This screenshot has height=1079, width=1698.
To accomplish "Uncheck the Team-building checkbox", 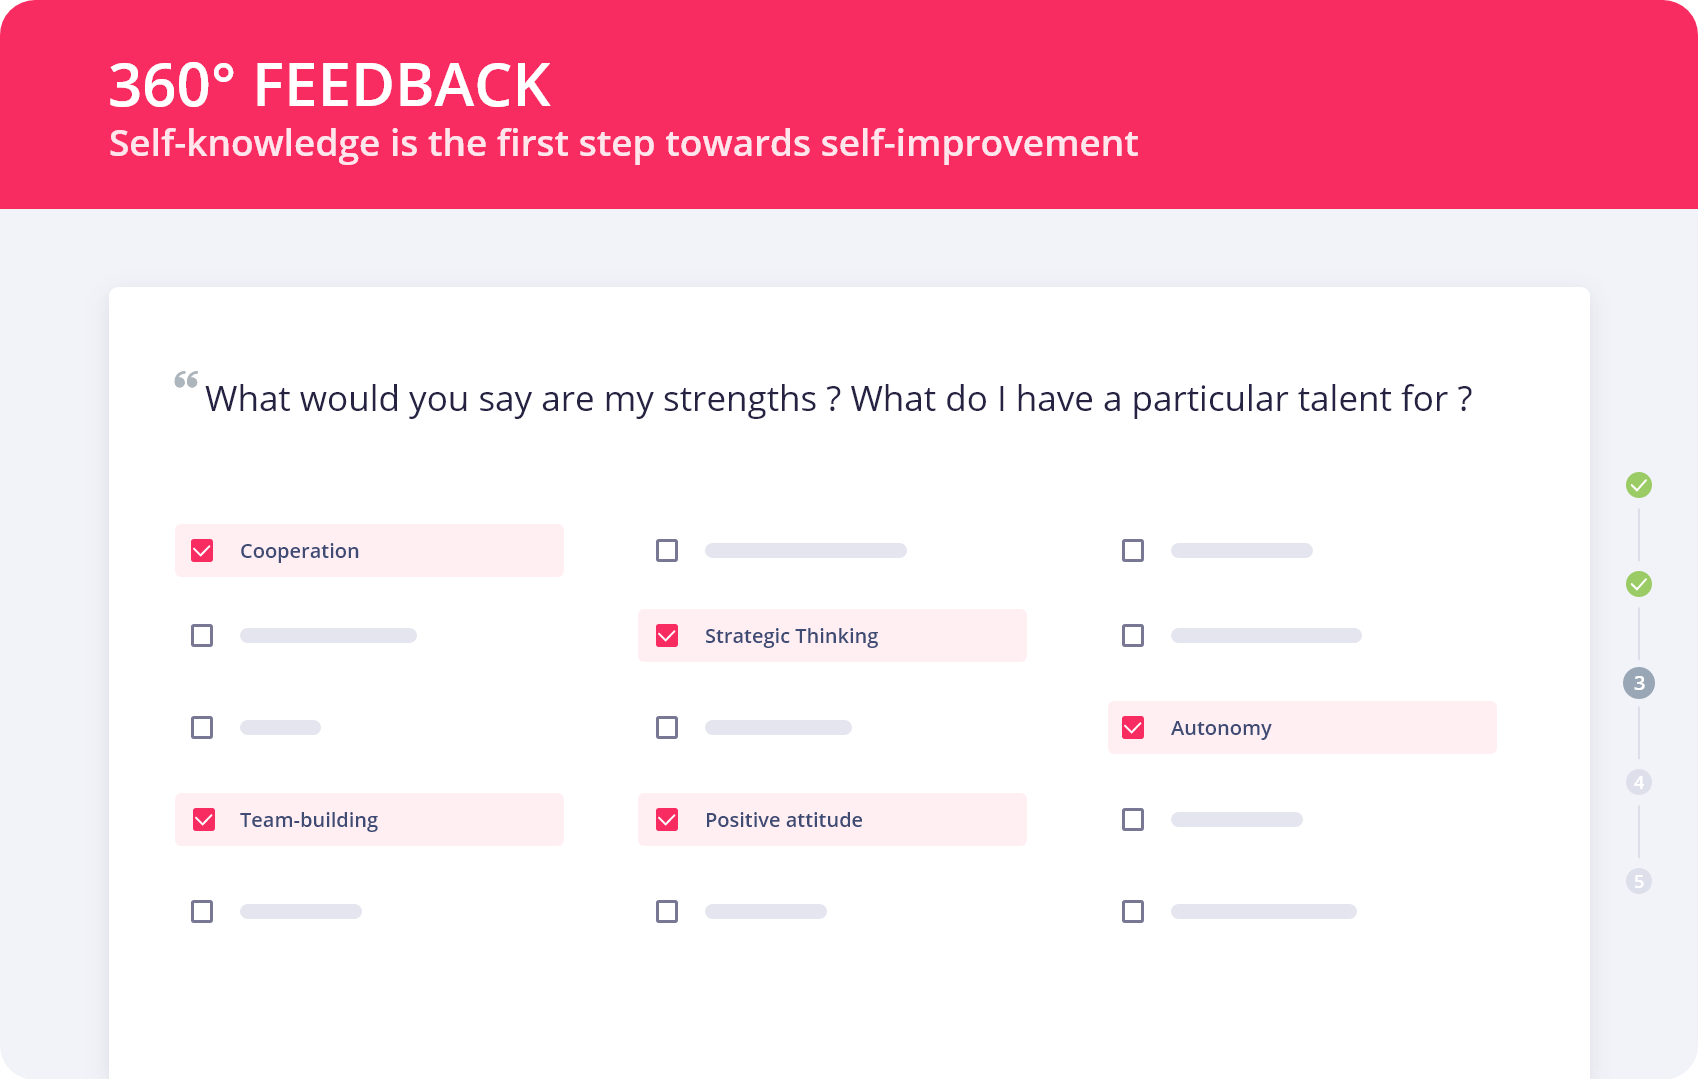I will [203, 820].
